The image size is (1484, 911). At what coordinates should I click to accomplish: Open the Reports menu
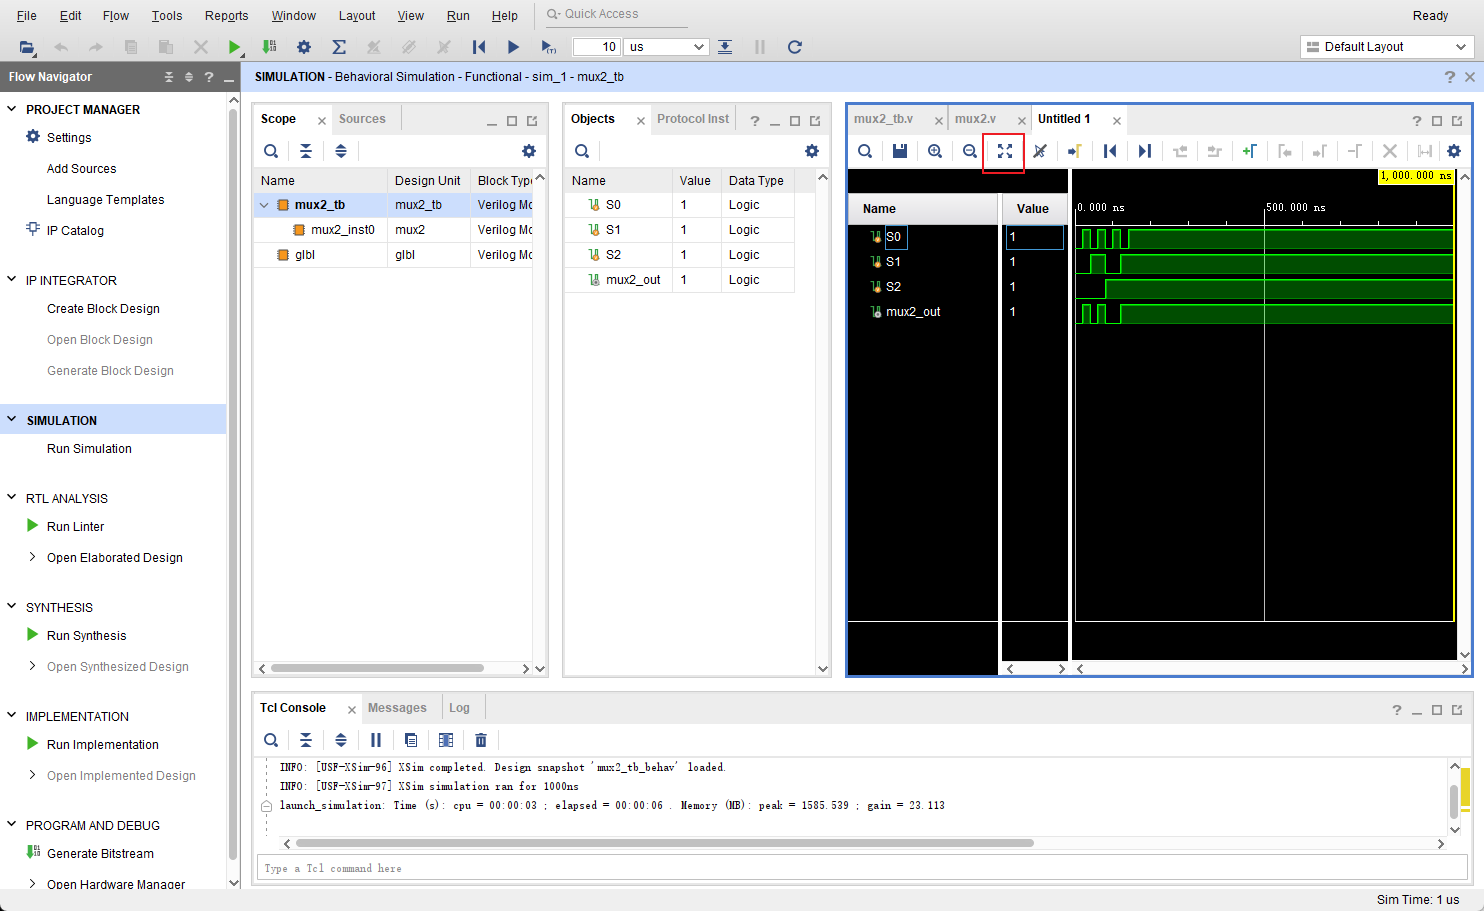(x=226, y=16)
